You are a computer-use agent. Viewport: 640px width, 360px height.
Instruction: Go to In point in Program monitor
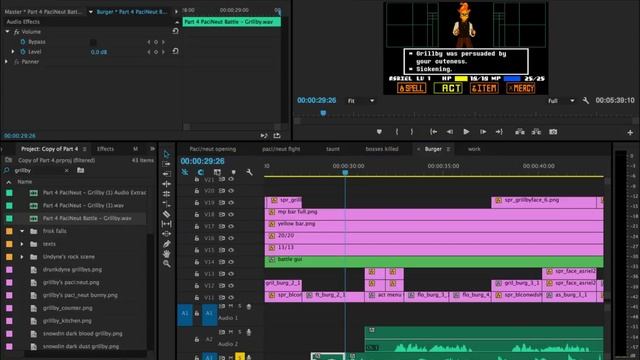(433, 132)
